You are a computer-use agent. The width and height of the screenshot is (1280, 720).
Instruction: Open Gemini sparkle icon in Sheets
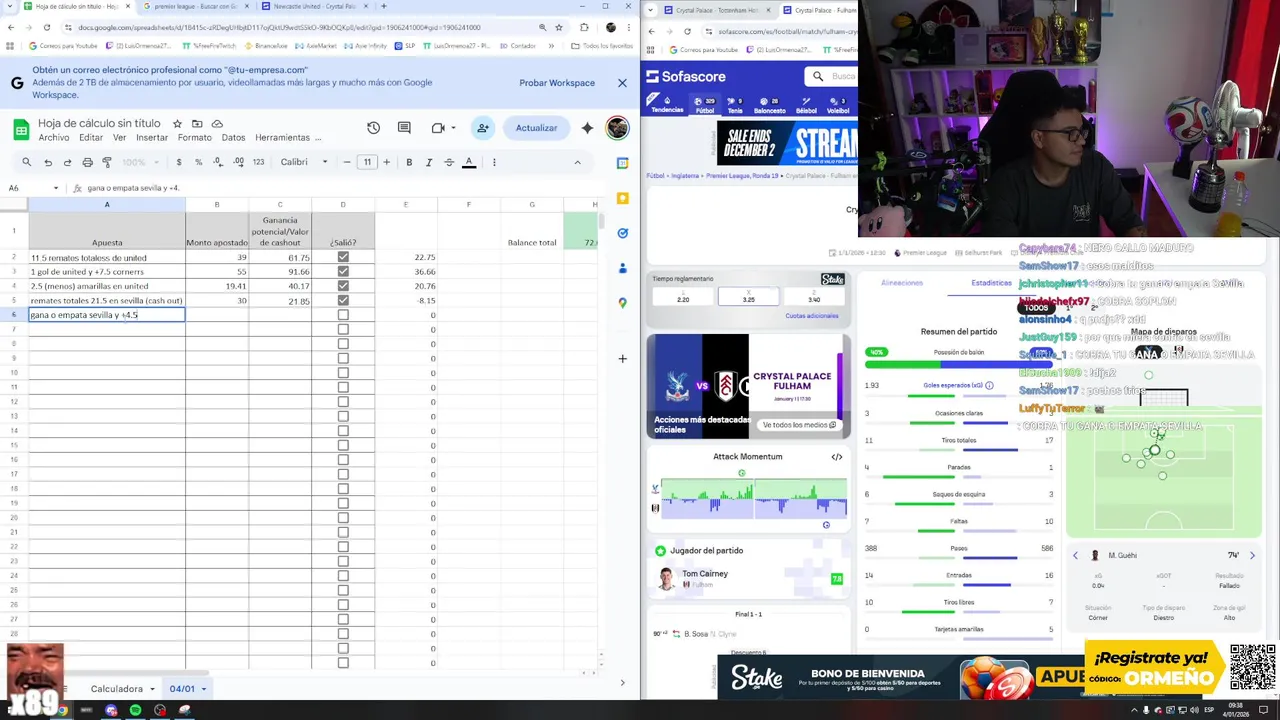(x=587, y=128)
